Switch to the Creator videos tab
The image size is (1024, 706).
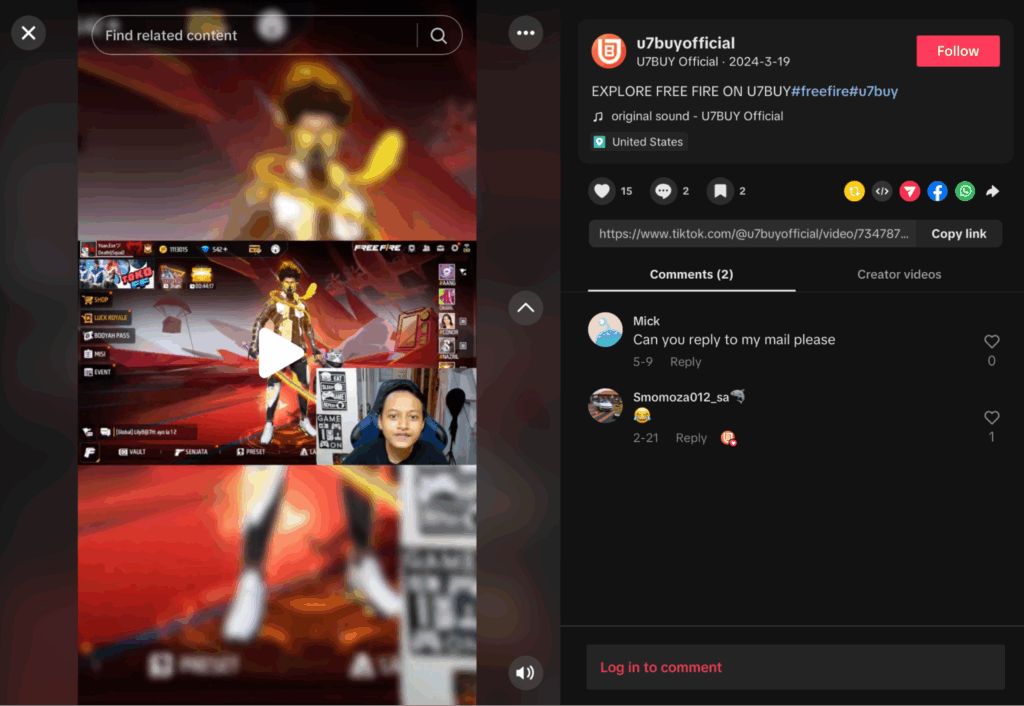899,275
